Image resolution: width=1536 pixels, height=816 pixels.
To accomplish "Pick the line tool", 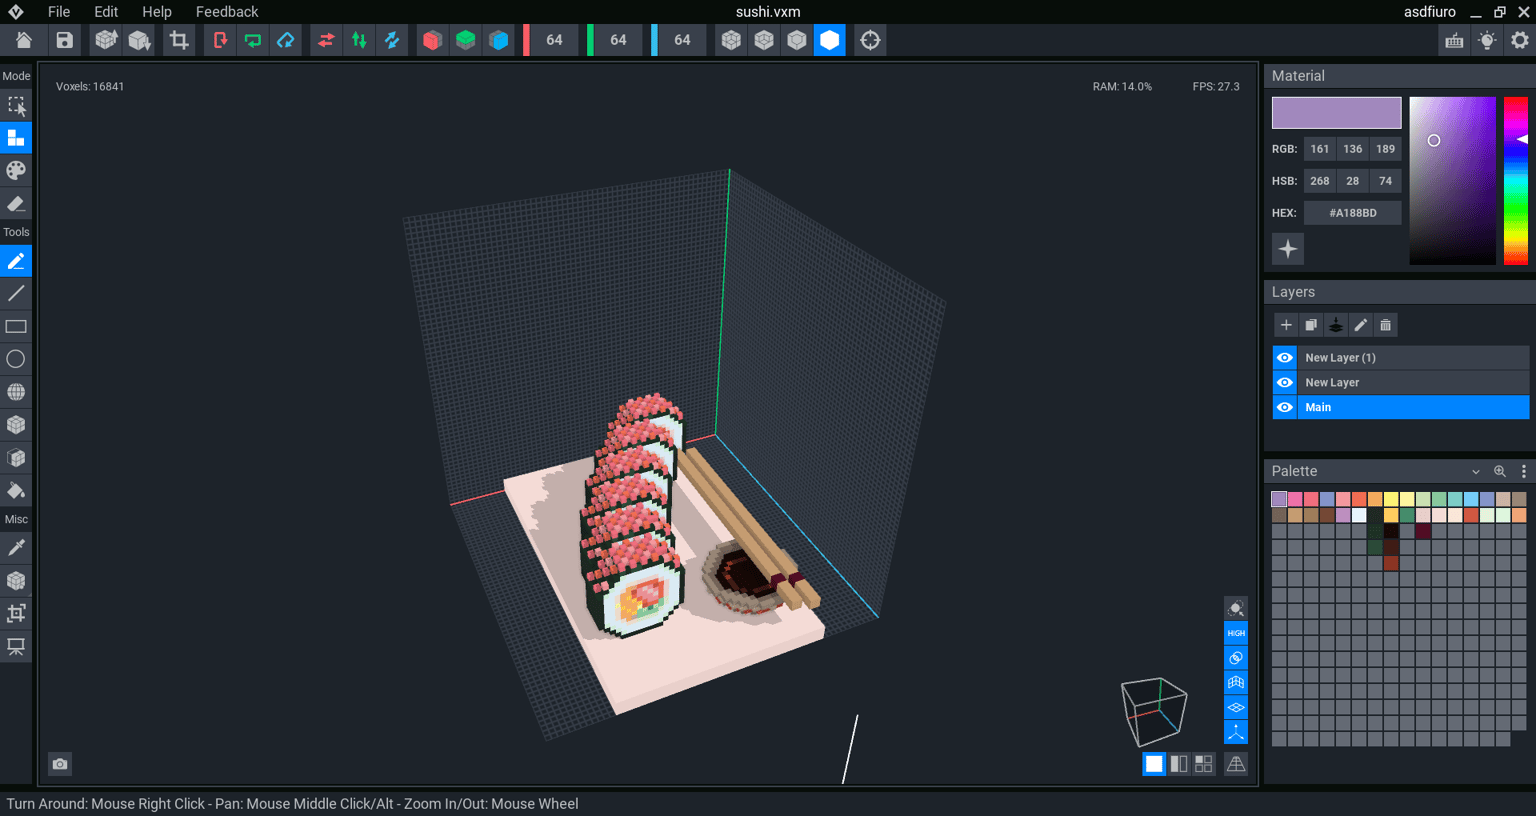I will [16, 294].
